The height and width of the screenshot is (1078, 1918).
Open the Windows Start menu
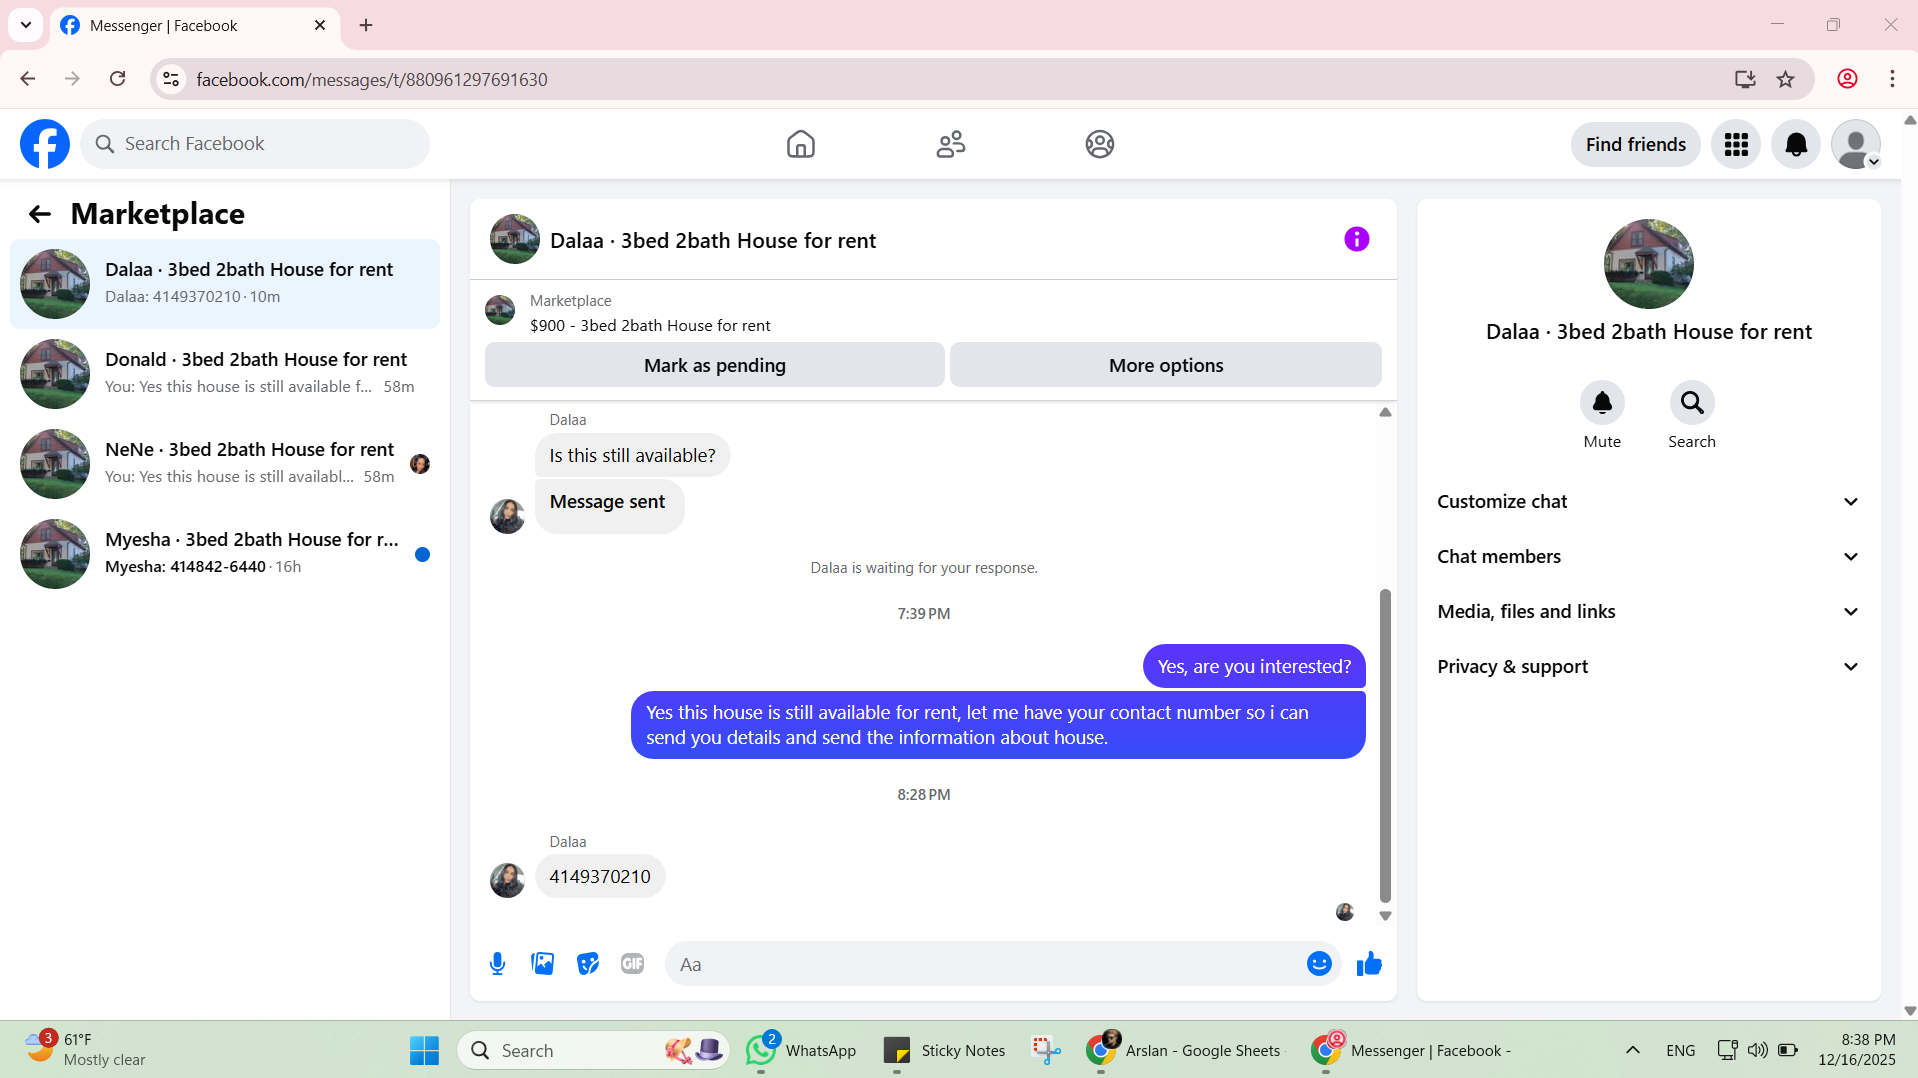[424, 1050]
